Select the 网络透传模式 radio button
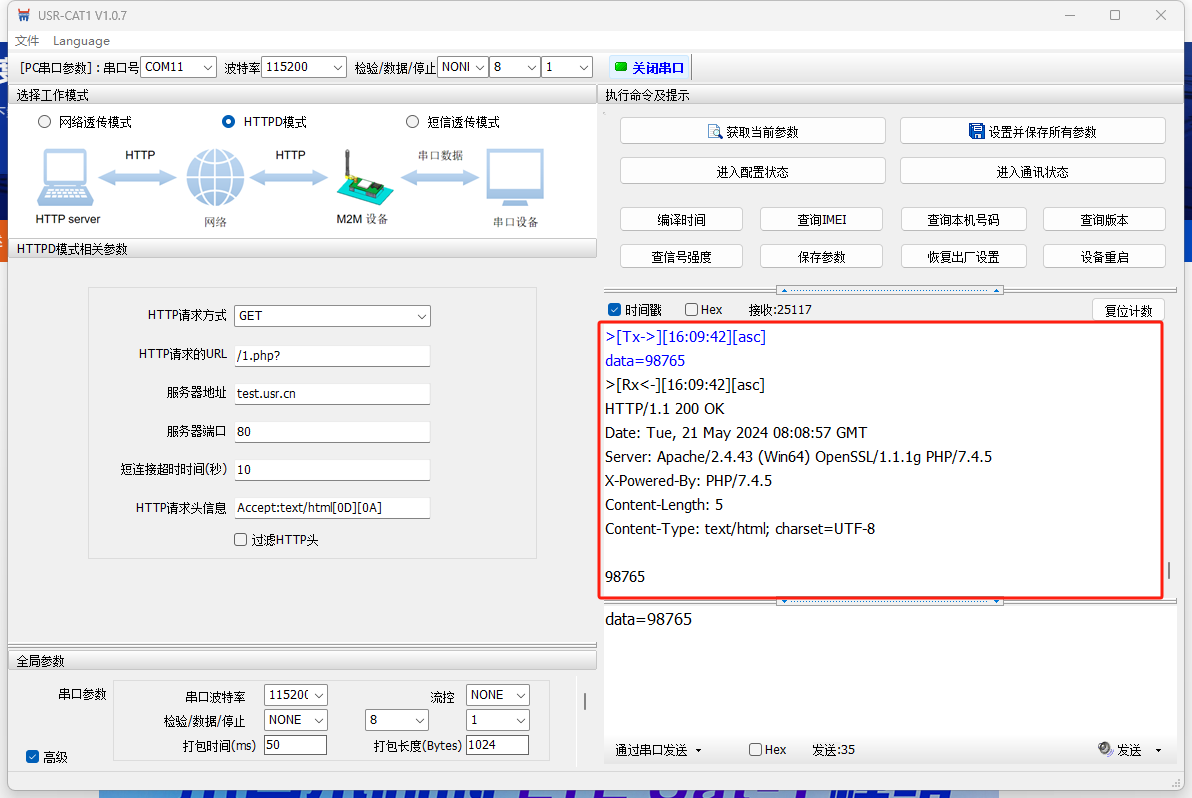The width and height of the screenshot is (1192, 798). (x=44, y=122)
